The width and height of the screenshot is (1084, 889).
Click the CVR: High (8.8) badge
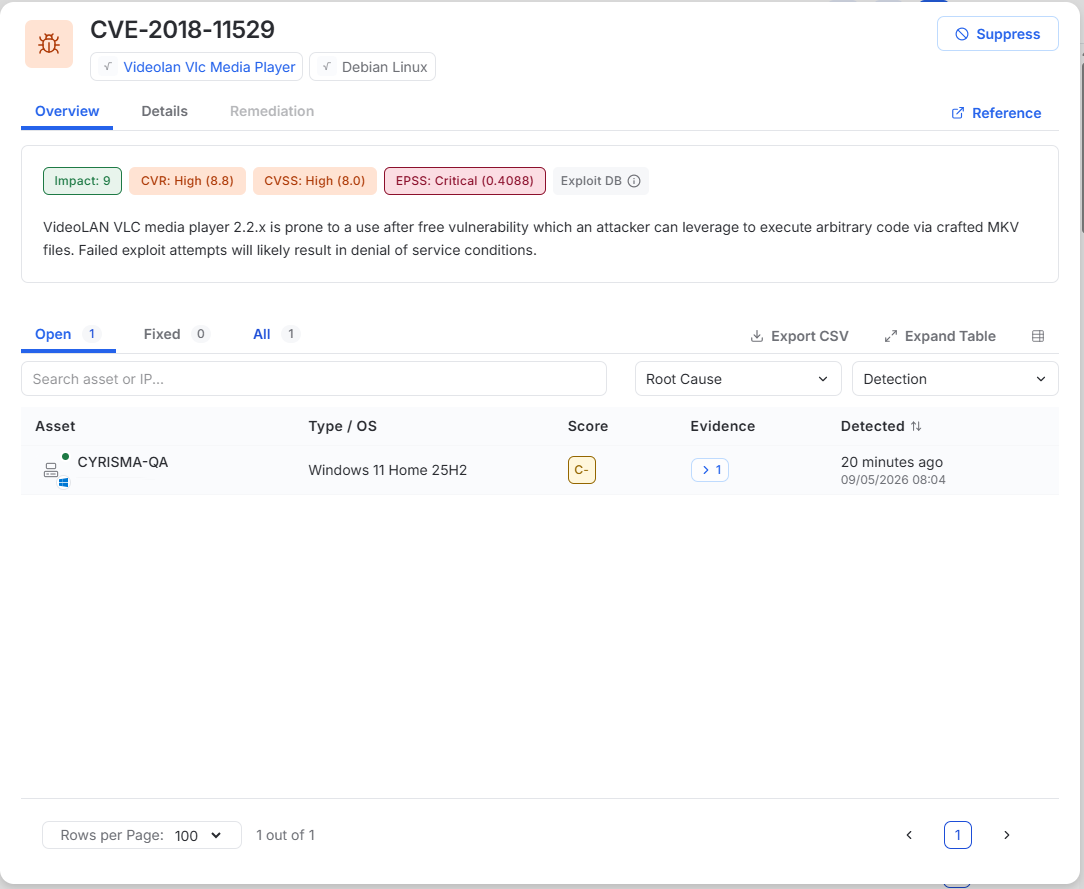(187, 181)
